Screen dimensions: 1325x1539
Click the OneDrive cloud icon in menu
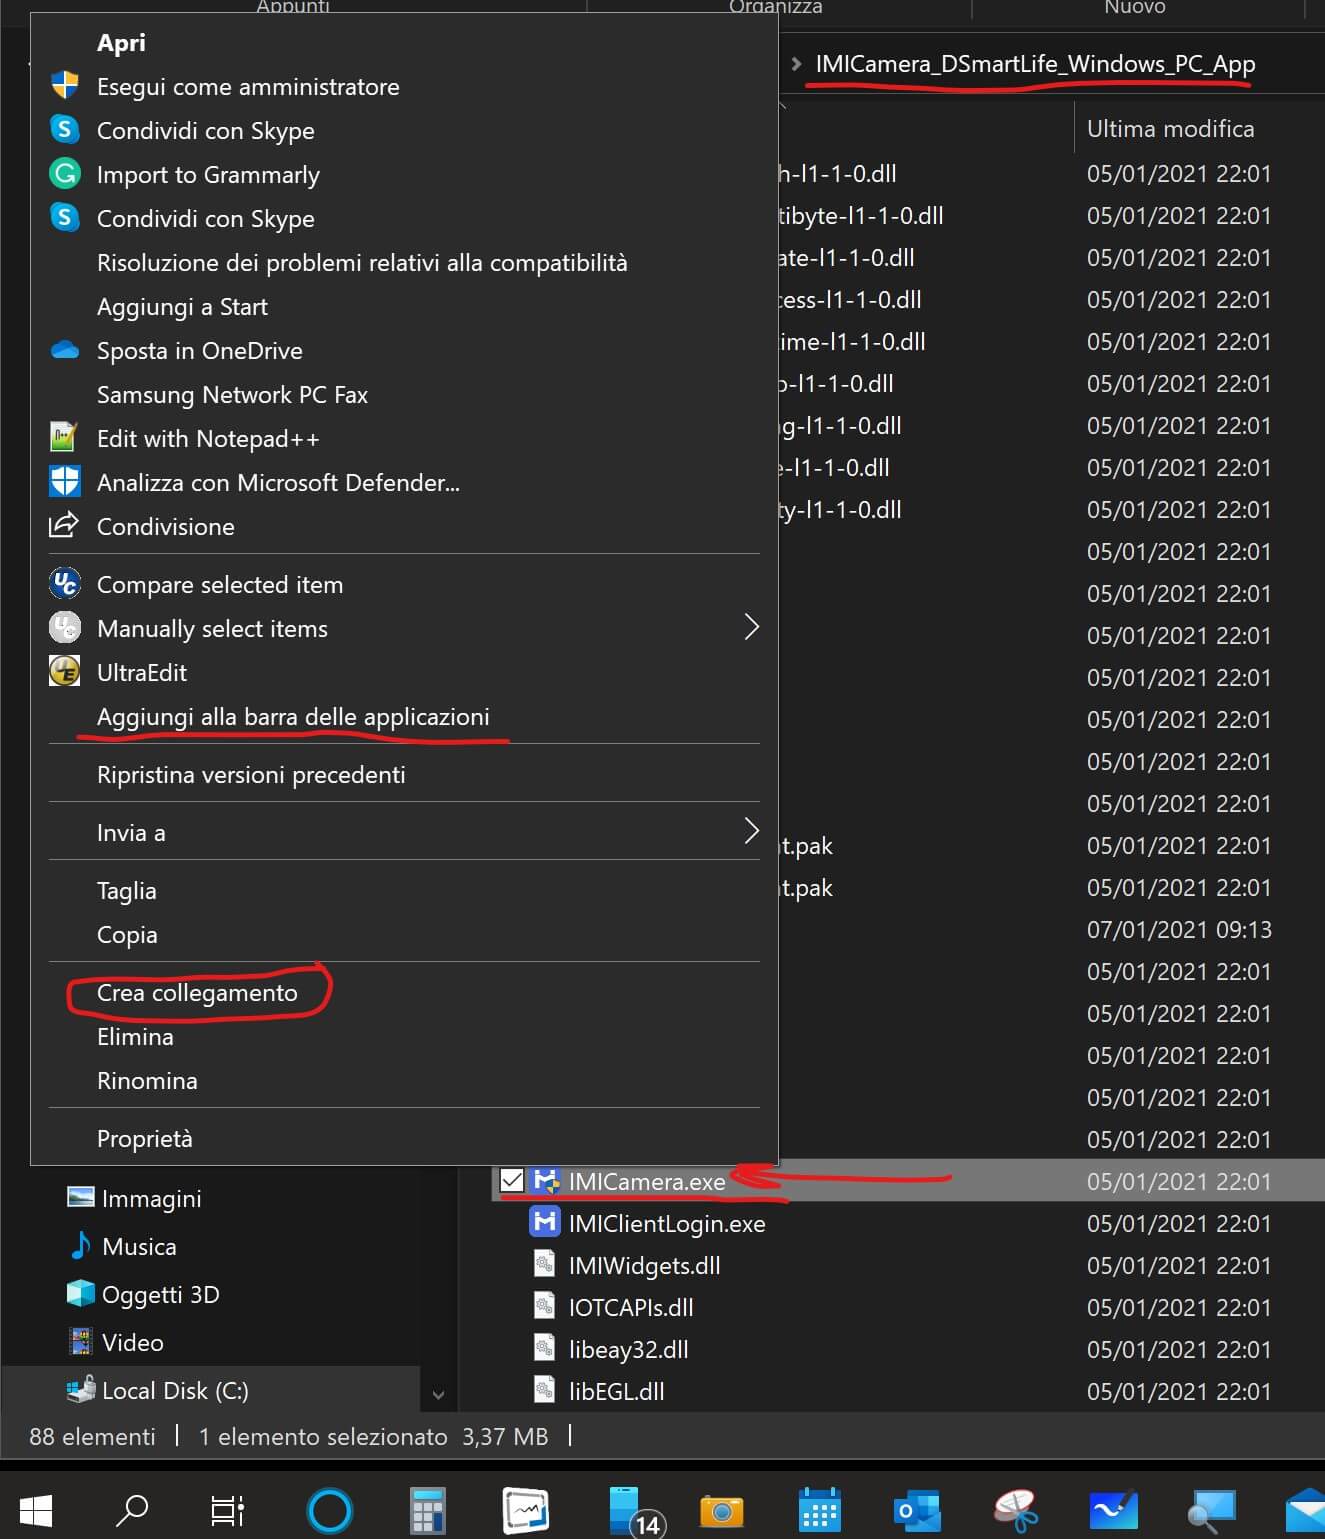coord(65,350)
